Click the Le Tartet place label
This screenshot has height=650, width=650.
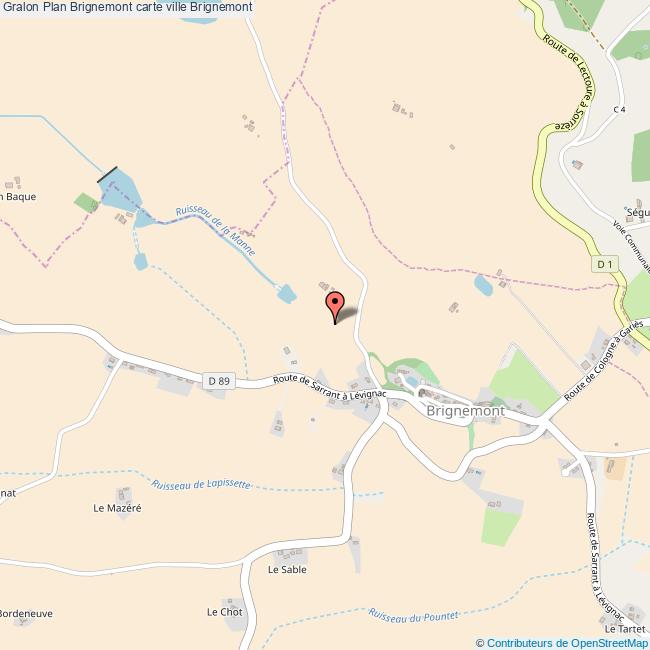pos(625,629)
